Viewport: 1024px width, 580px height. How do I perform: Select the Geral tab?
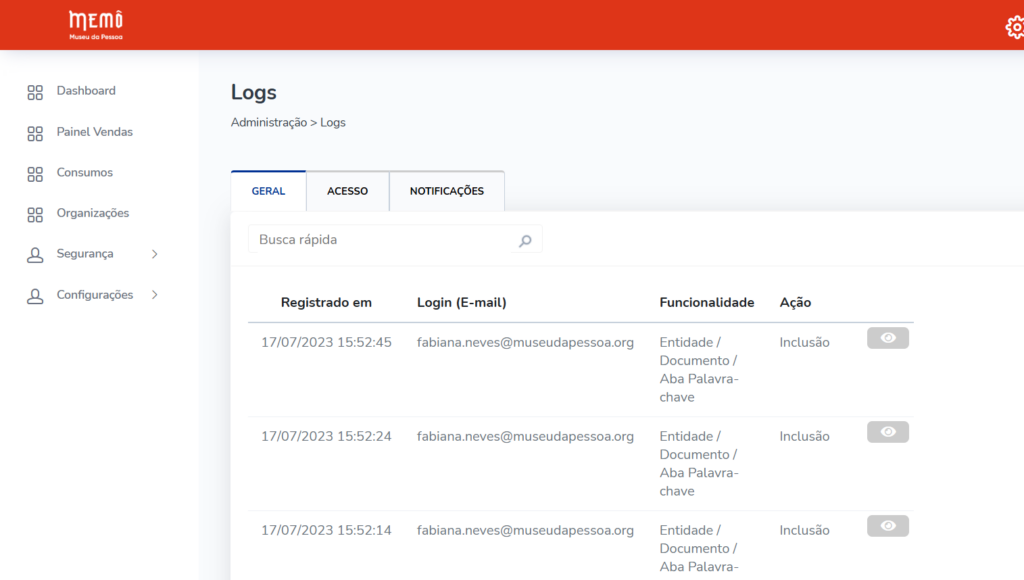pyautogui.click(x=268, y=191)
